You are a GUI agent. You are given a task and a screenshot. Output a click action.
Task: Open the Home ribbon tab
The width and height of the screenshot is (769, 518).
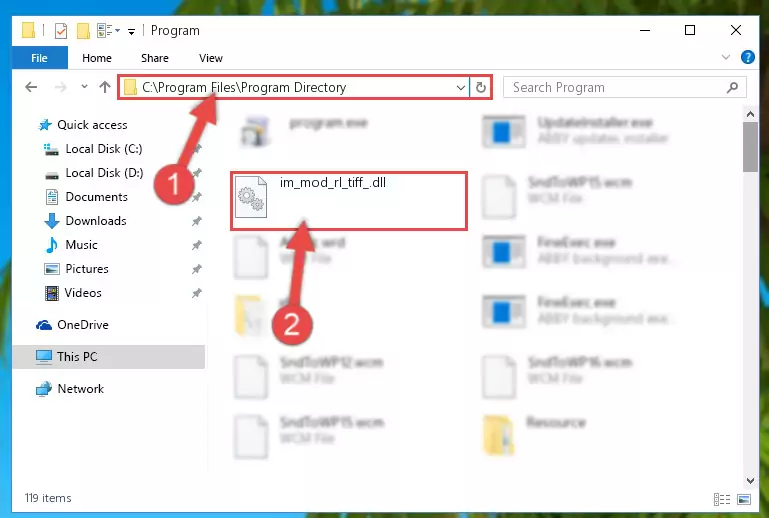(x=97, y=58)
